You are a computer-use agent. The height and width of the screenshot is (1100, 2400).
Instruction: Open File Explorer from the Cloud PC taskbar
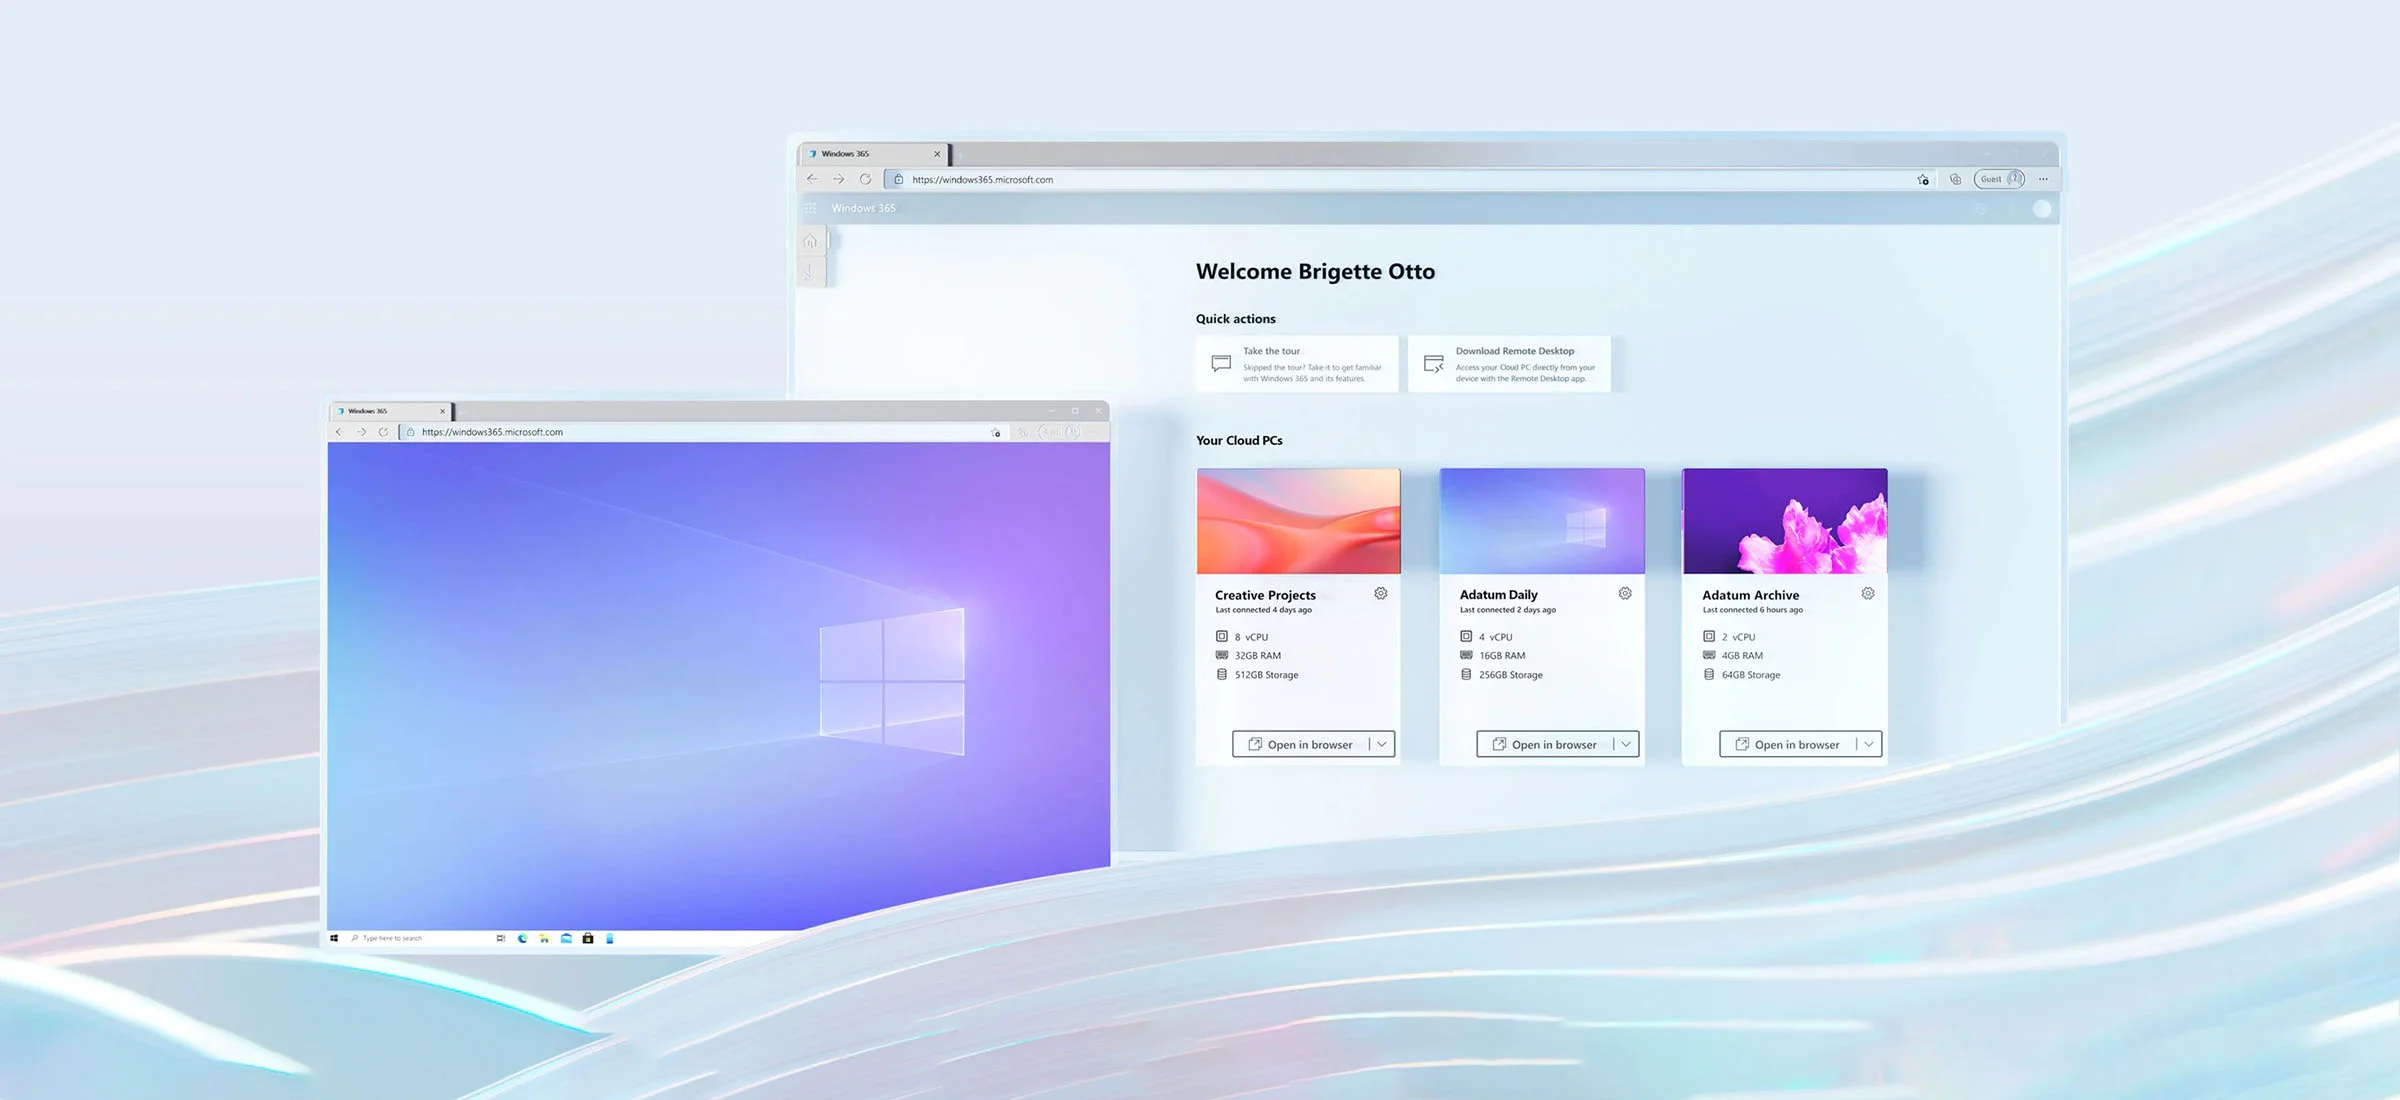(544, 938)
